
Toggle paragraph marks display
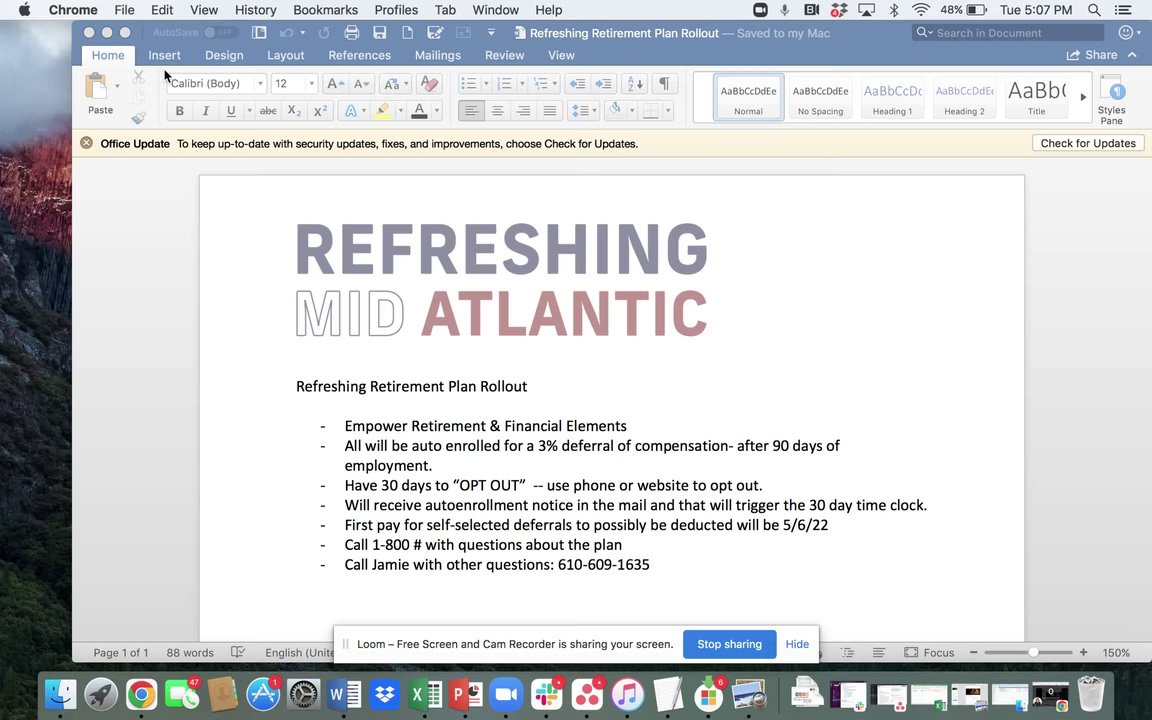click(664, 84)
